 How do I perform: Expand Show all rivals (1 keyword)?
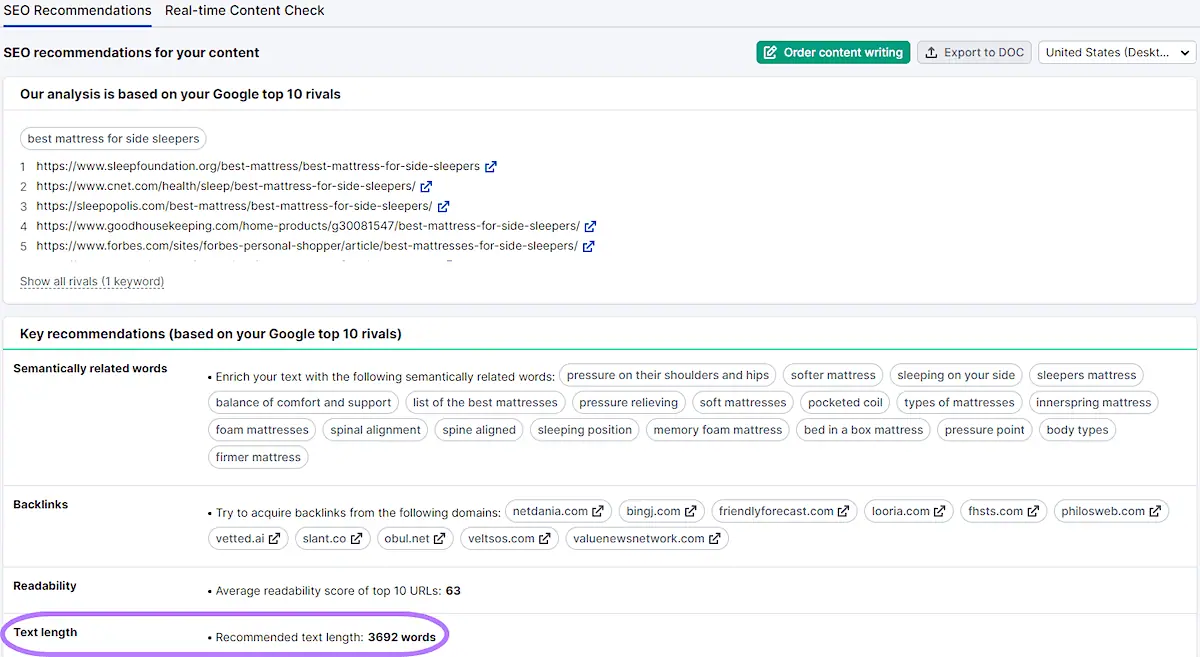pyautogui.click(x=92, y=282)
